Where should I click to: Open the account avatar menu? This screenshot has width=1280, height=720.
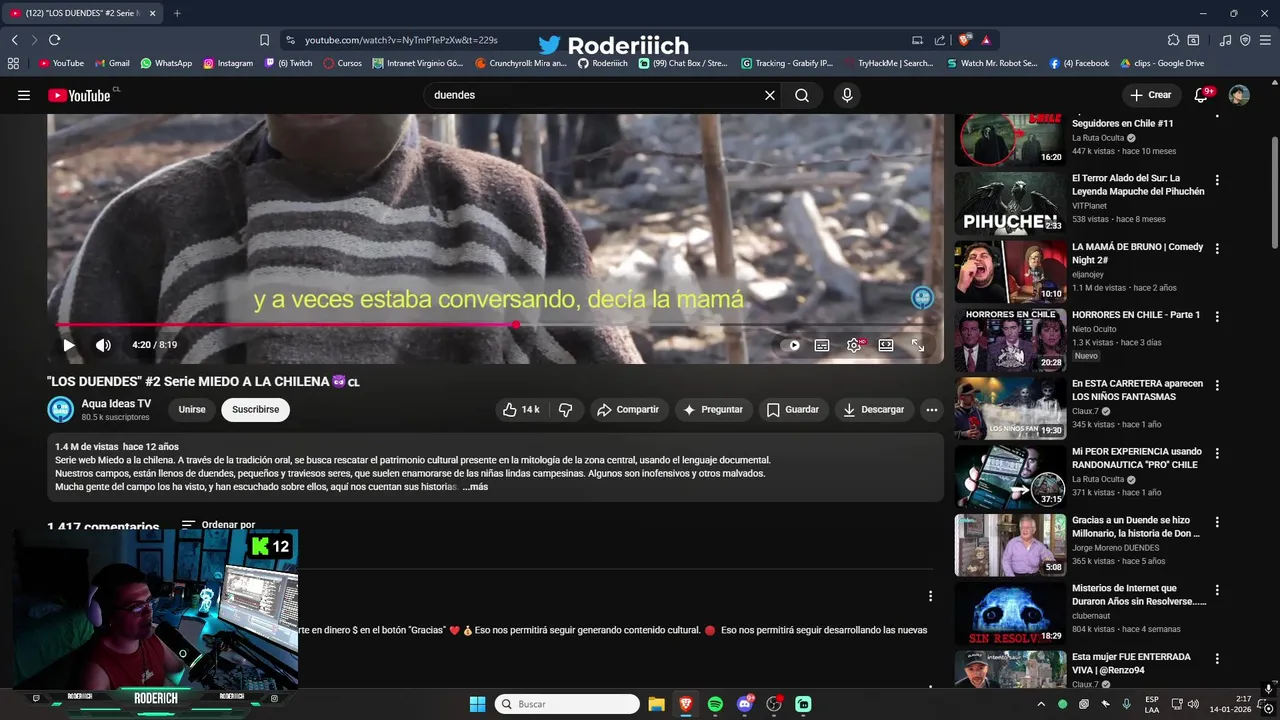[1239, 95]
